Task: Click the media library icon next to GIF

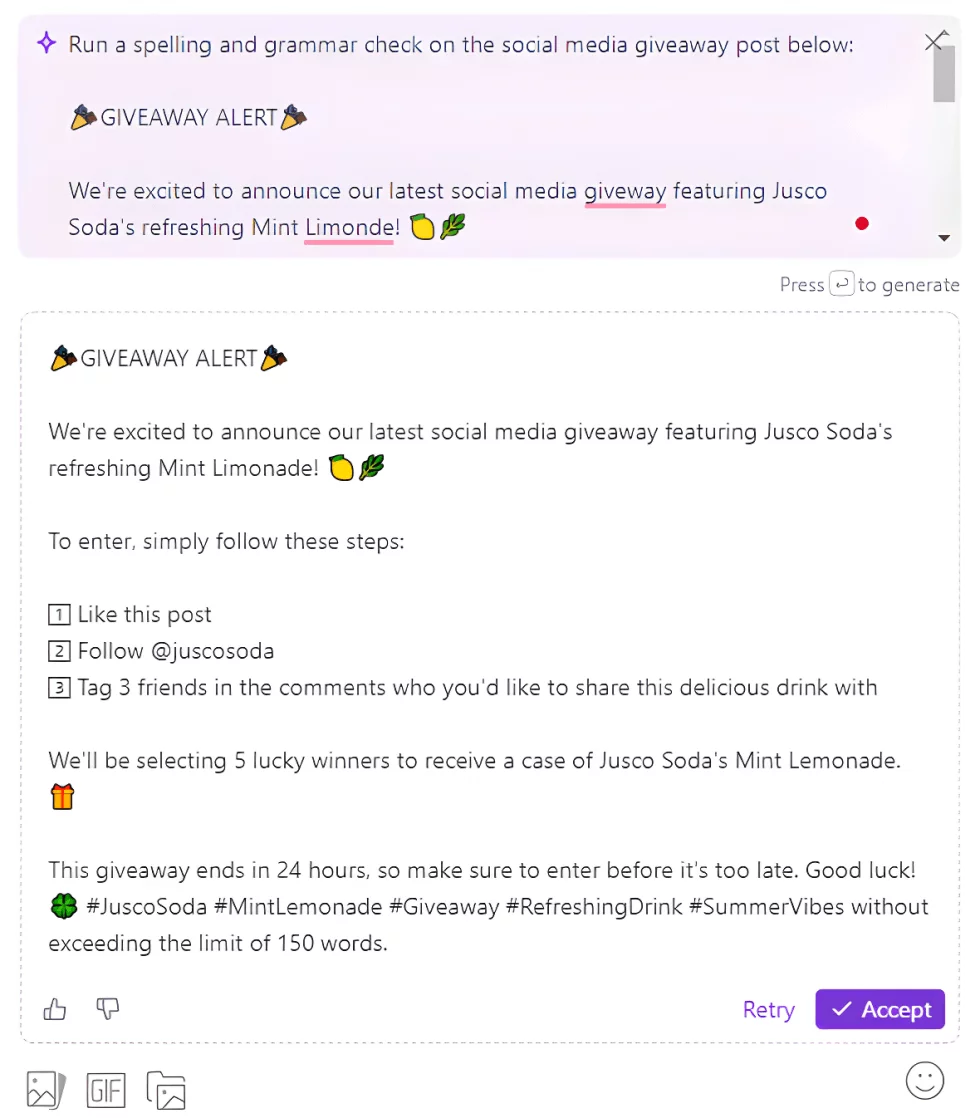Action: (x=165, y=1089)
